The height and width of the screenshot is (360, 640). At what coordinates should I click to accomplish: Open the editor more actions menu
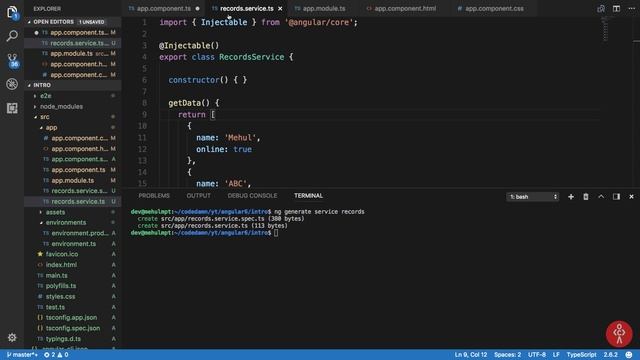[631, 8]
